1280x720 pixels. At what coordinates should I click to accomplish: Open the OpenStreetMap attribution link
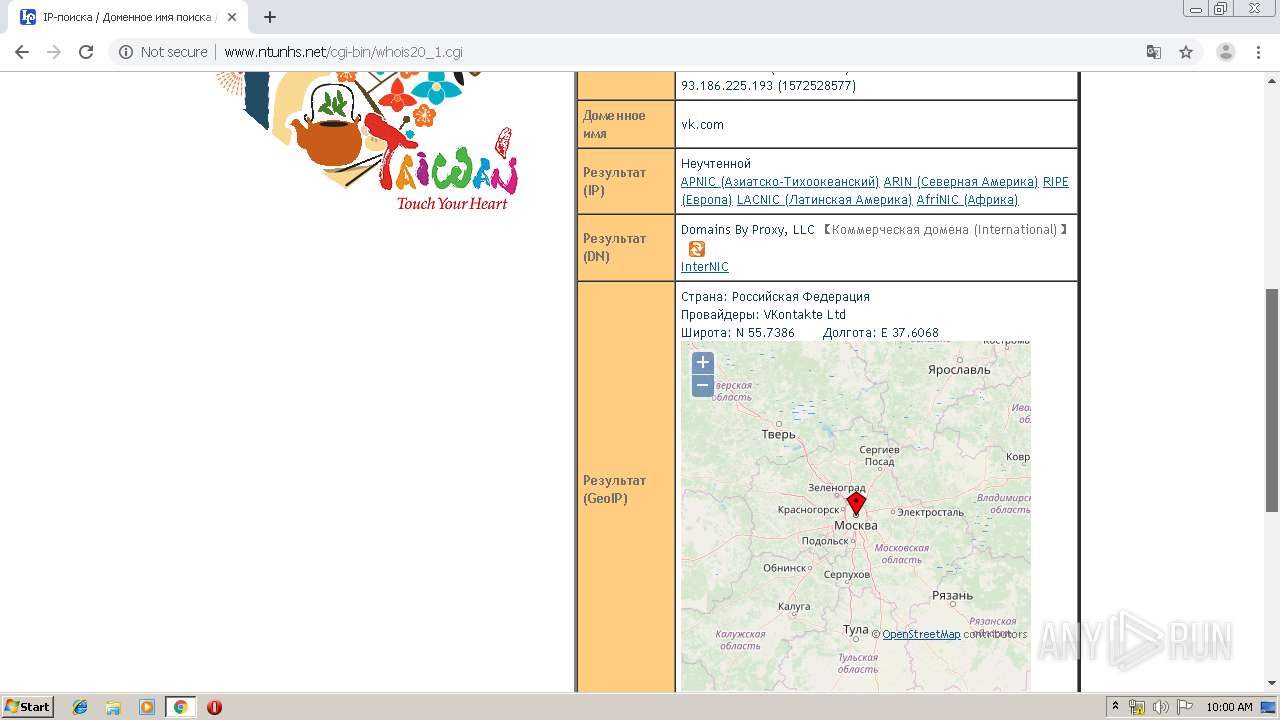click(921, 634)
